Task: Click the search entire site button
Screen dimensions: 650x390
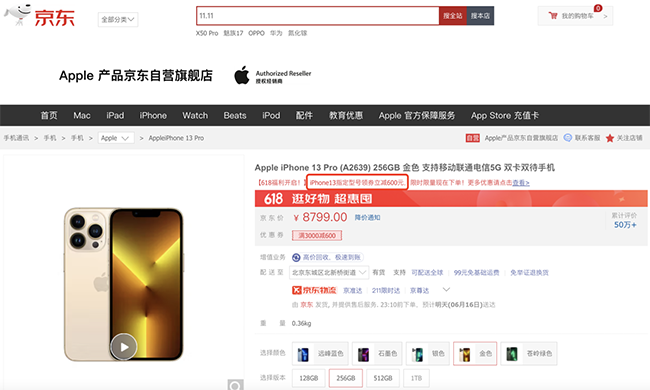Action: point(453,16)
